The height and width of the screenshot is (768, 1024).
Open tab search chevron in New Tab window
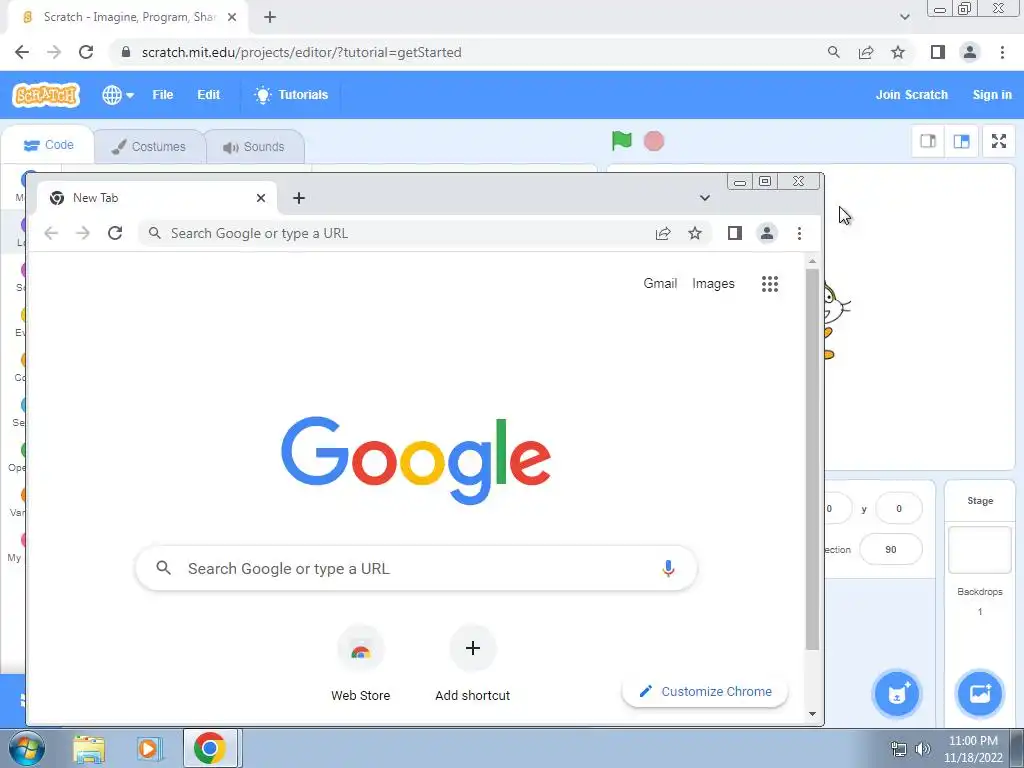click(x=705, y=198)
